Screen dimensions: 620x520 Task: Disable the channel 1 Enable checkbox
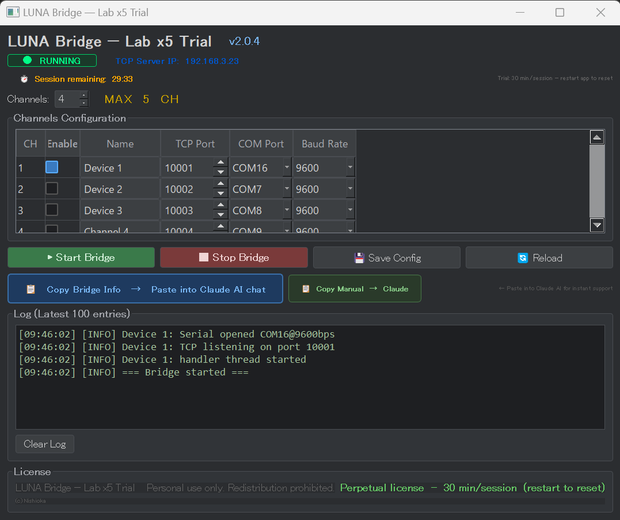[x=52, y=167]
